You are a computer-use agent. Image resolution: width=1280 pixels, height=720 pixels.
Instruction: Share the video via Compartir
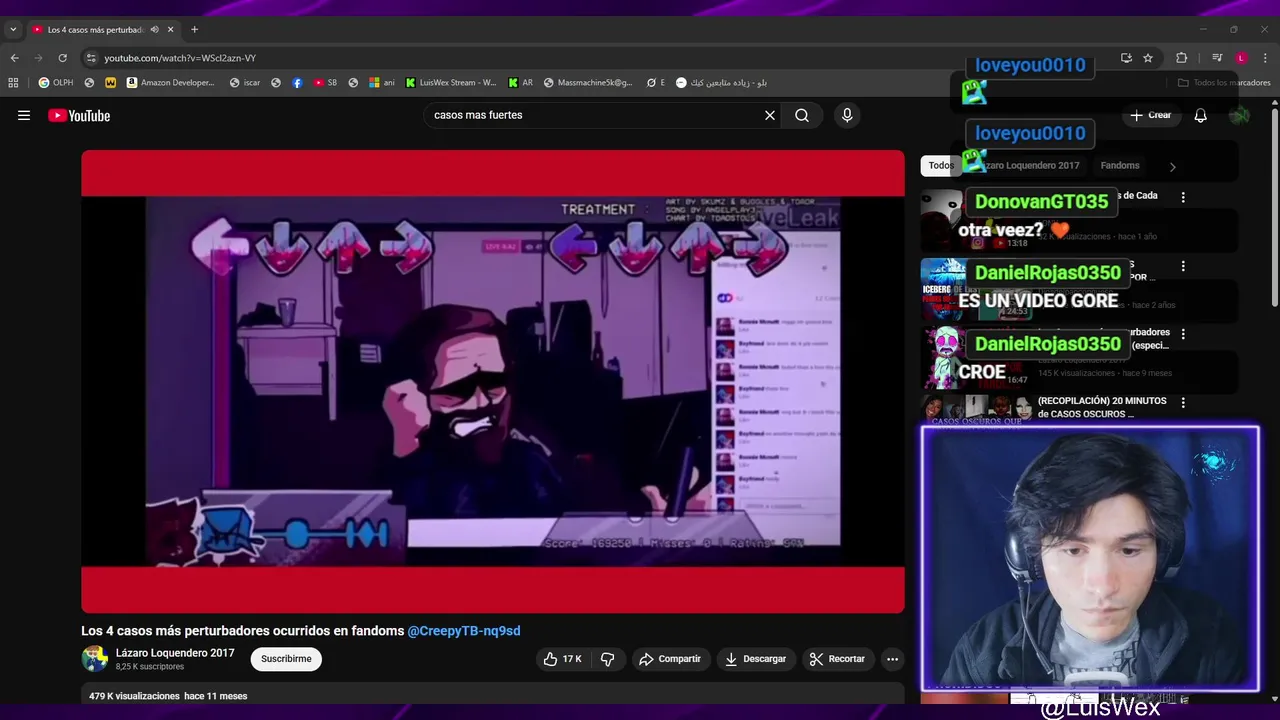[670, 659]
